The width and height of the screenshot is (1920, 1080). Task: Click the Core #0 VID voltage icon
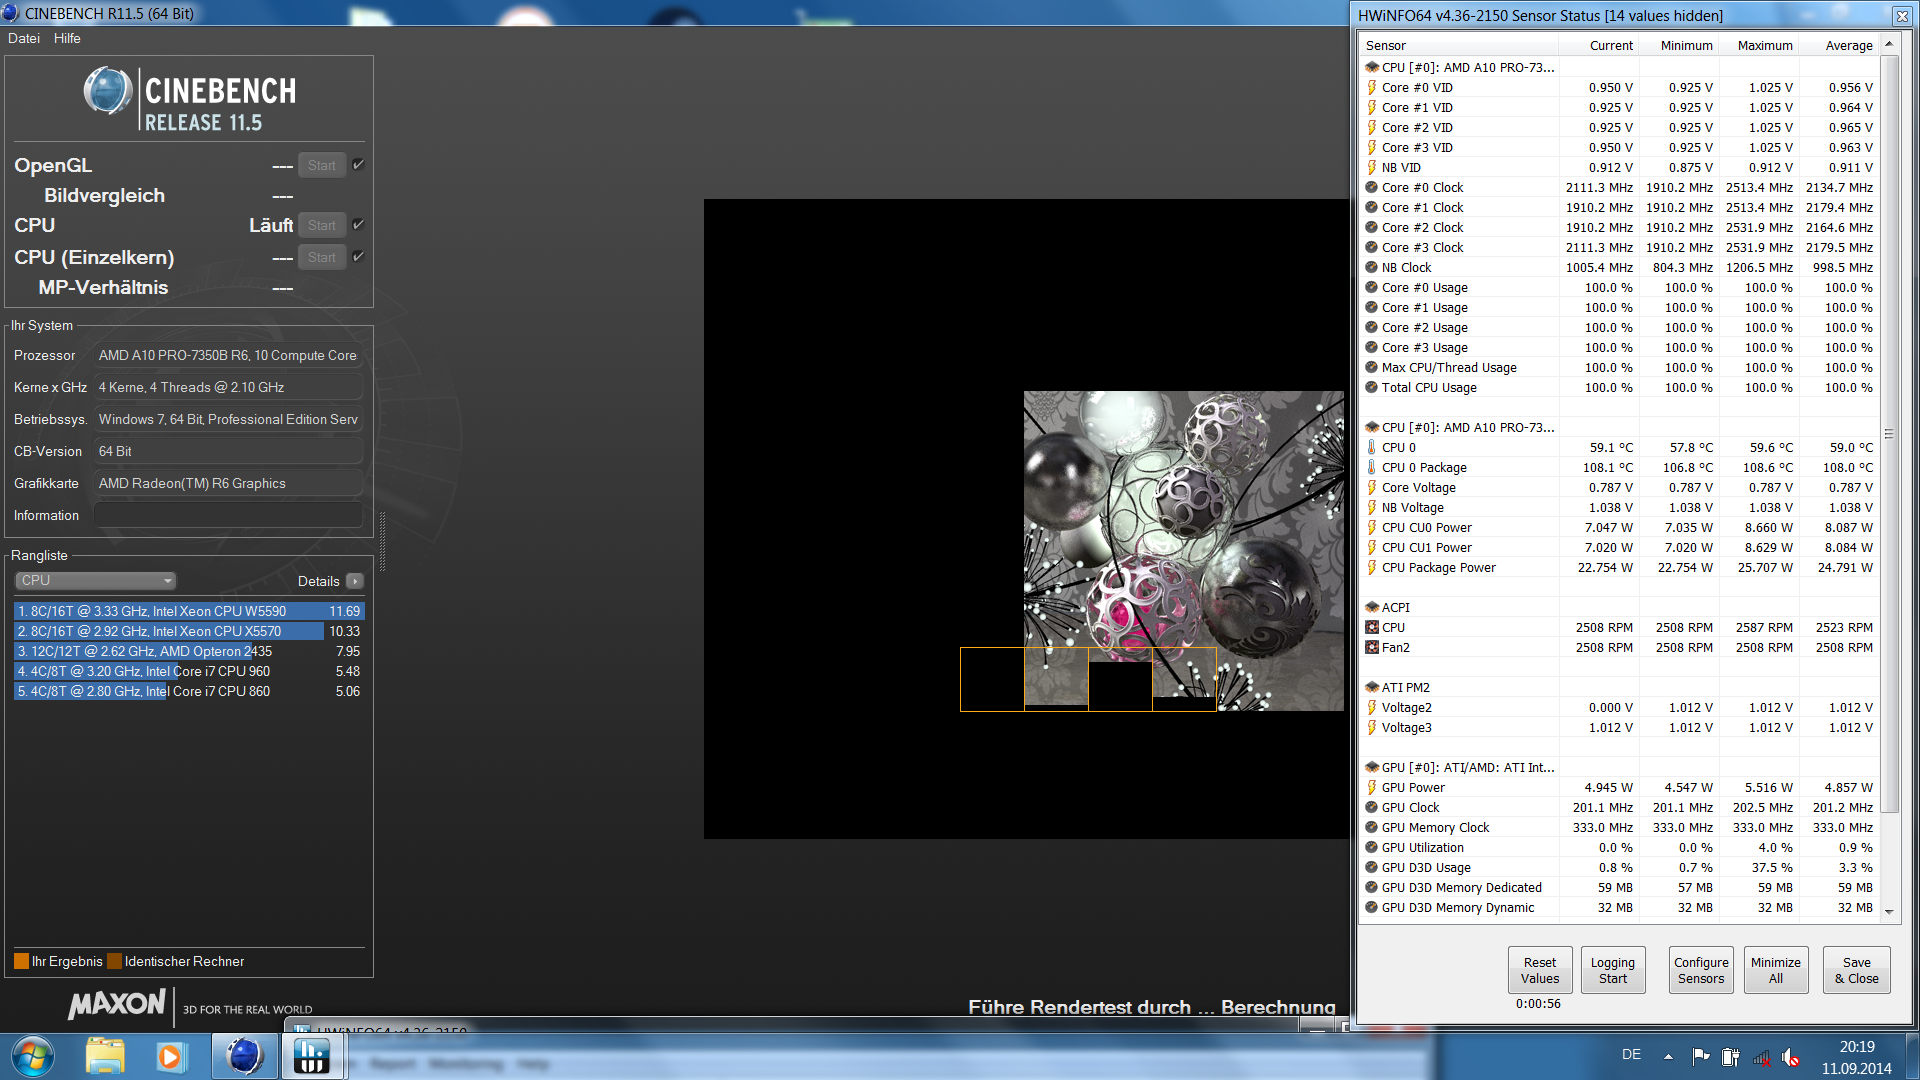click(1372, 88)
